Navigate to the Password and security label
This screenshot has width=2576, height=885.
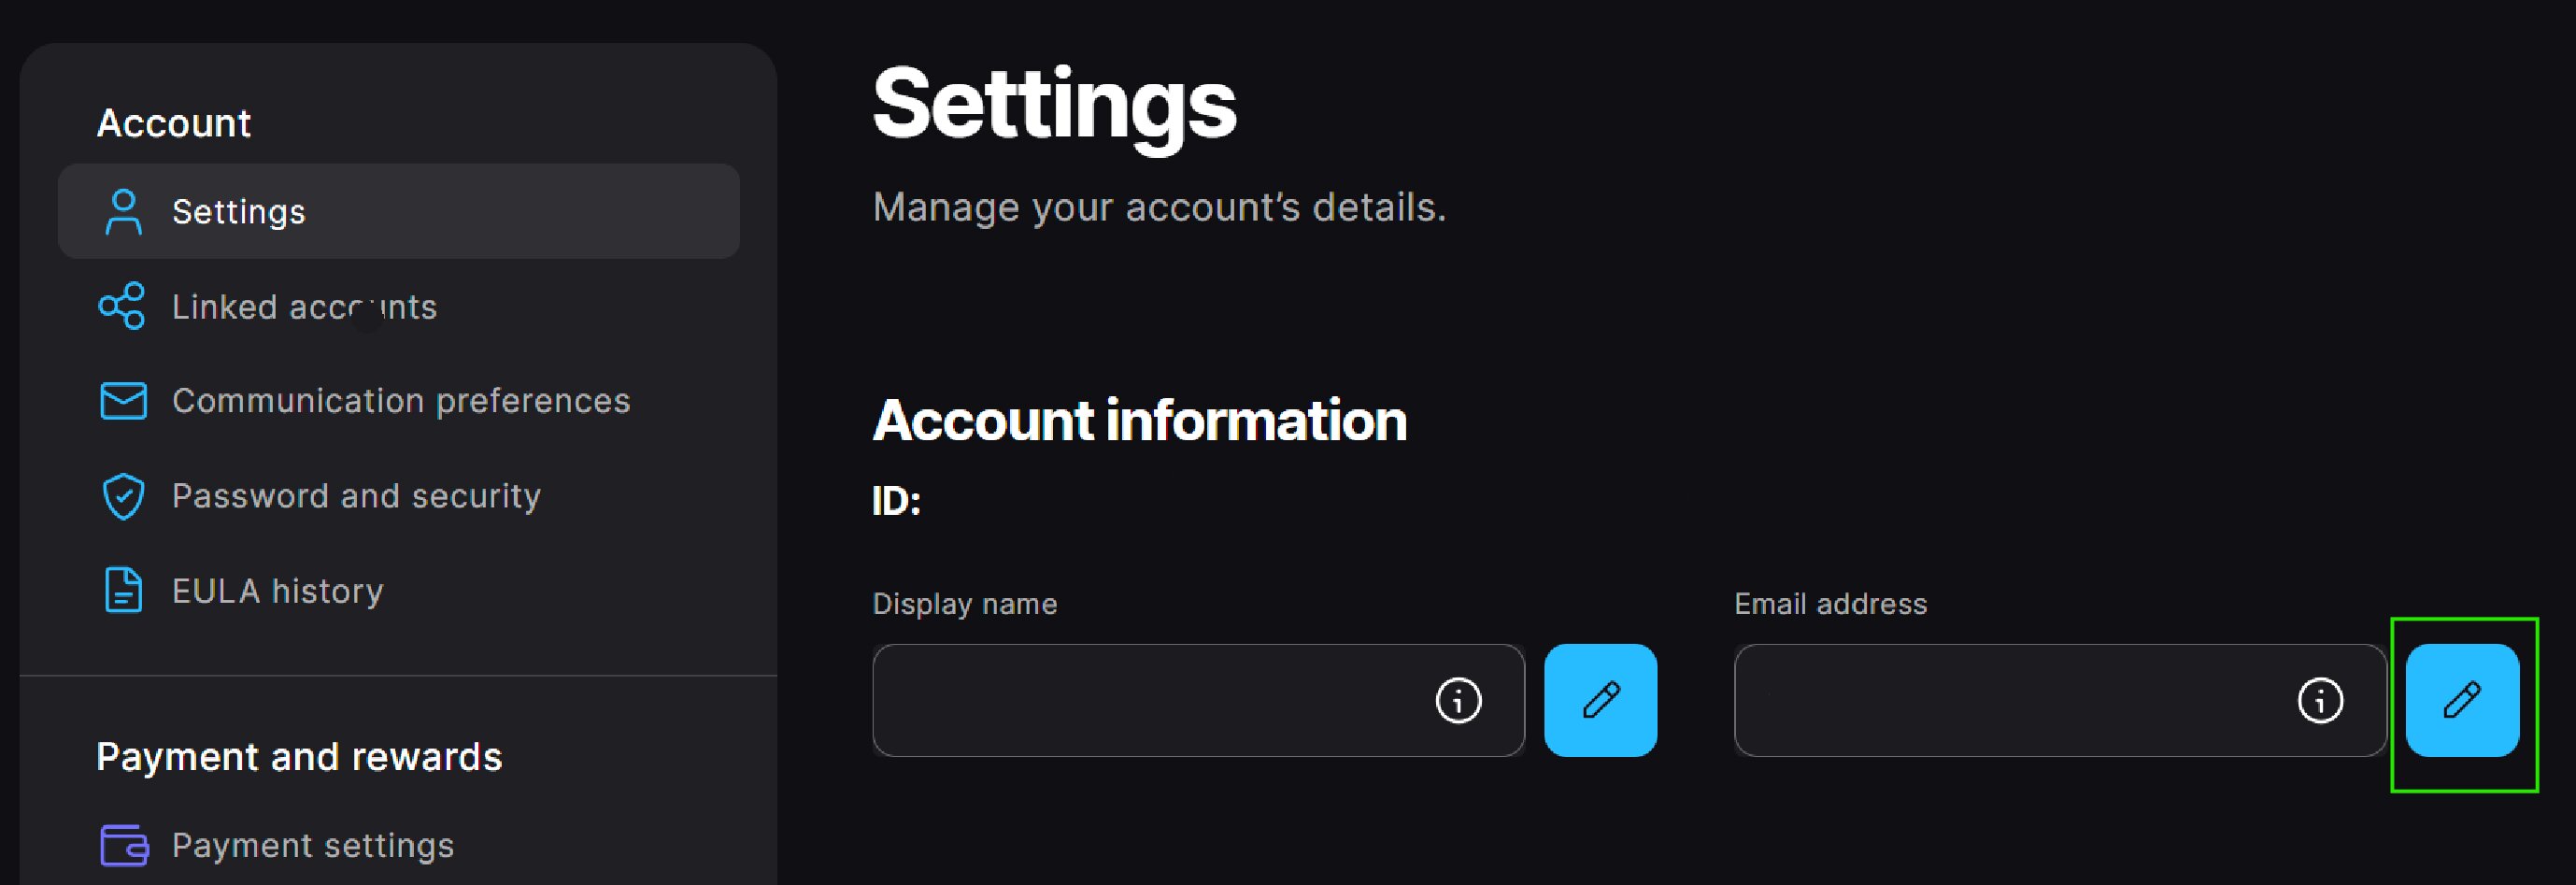tap(356, 496)
